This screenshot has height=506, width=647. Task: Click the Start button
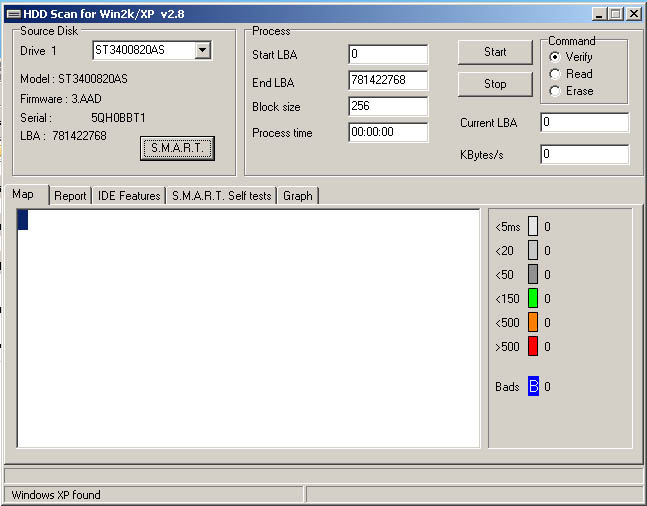pos(495,52)
